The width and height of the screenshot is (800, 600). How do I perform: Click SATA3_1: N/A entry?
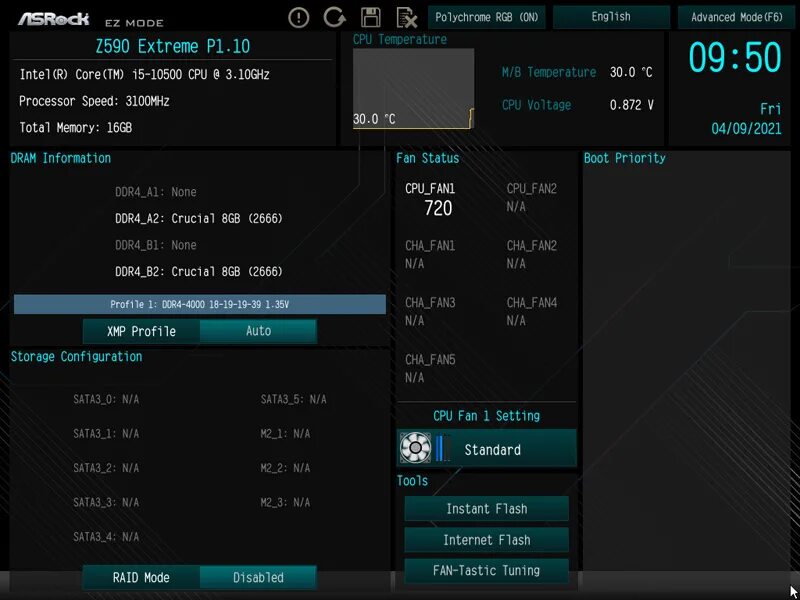coord(106,434)
